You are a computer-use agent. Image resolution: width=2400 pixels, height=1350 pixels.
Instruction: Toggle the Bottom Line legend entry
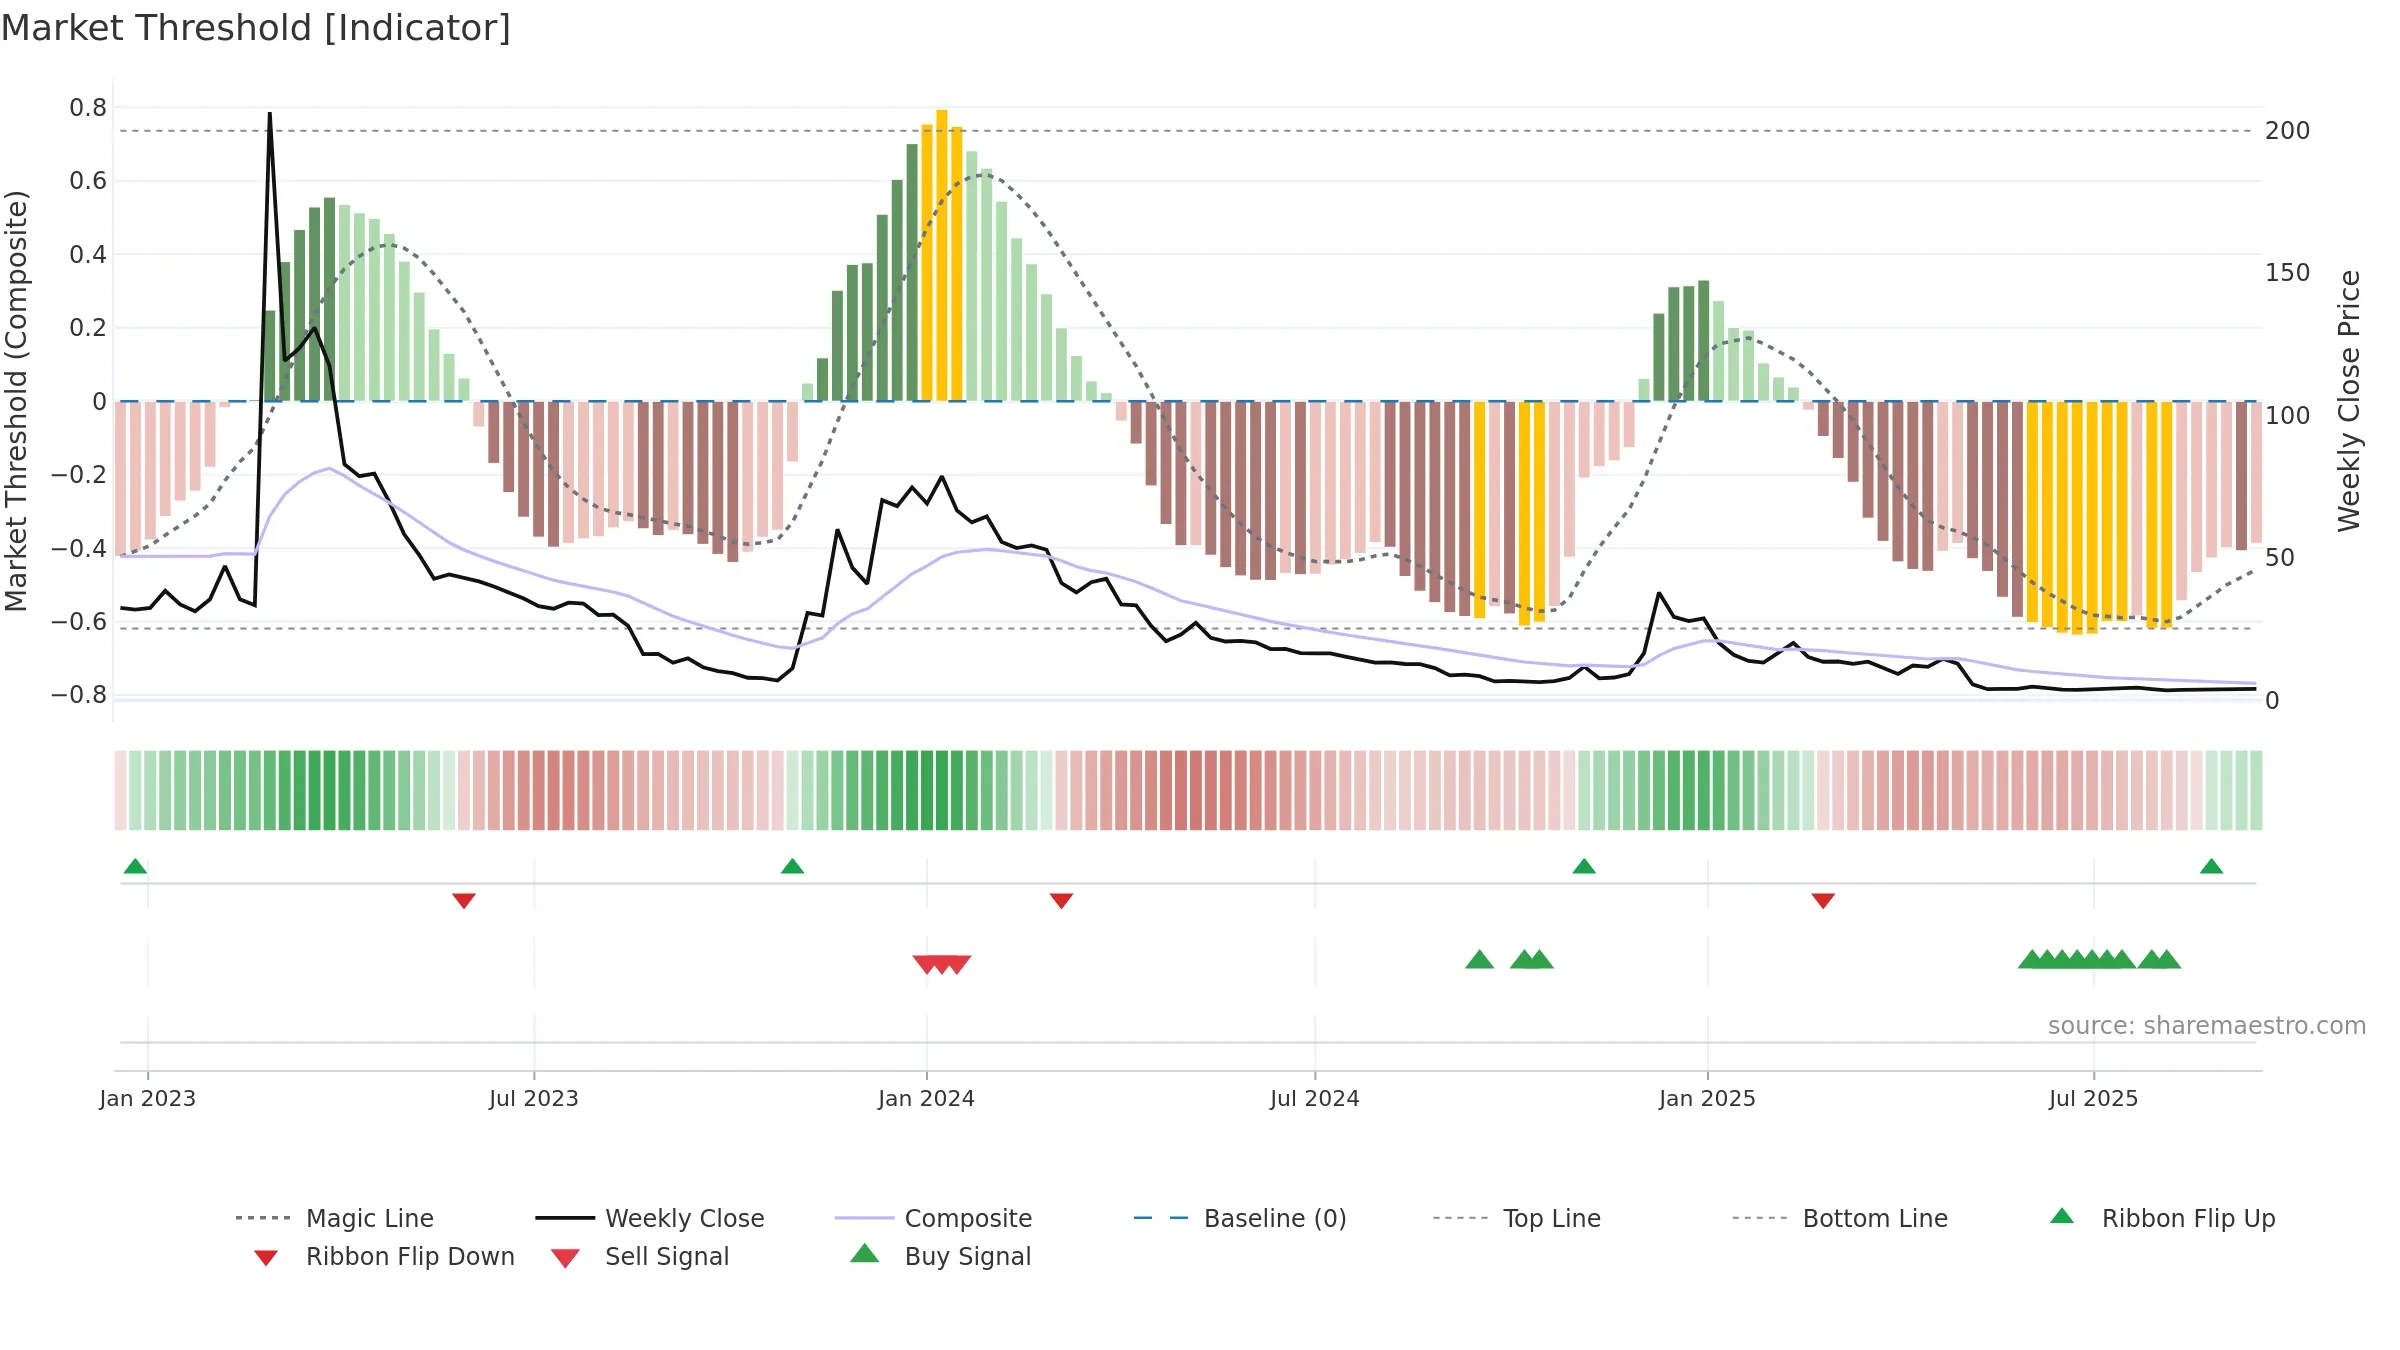point(1840,1218)
